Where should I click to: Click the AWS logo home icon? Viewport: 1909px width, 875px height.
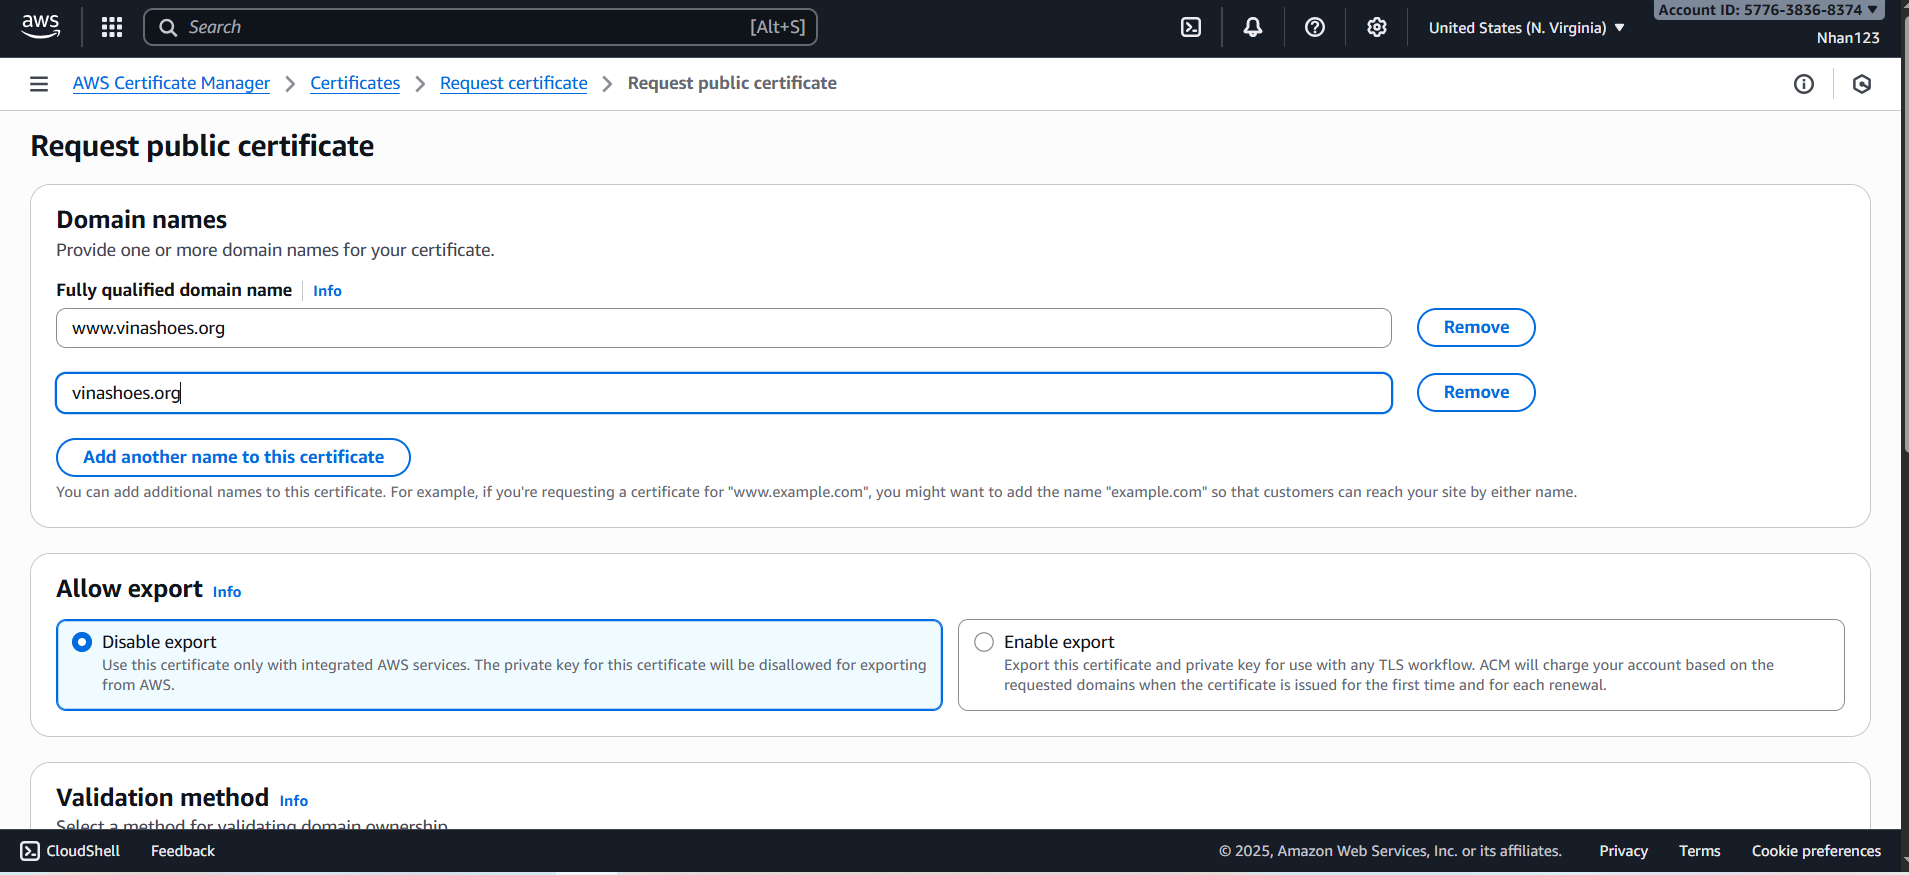click(40, 27)
